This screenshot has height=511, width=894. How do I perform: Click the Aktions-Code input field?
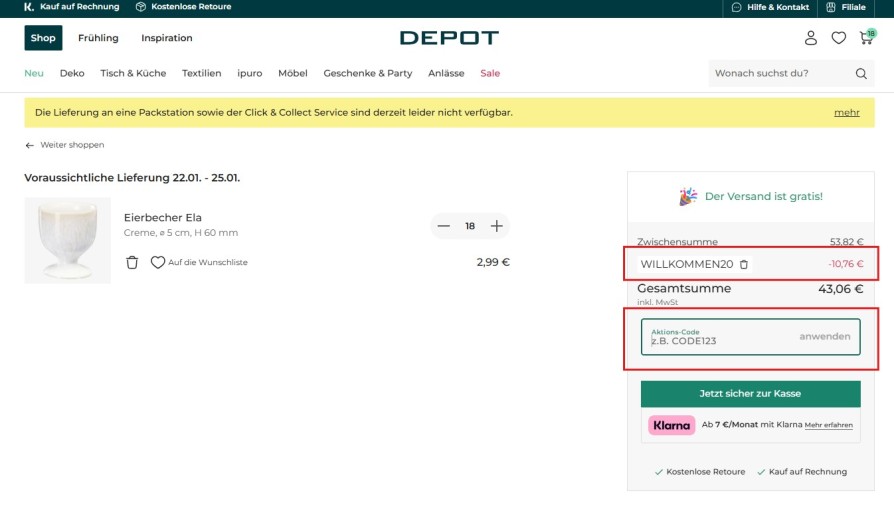point(715,338)
